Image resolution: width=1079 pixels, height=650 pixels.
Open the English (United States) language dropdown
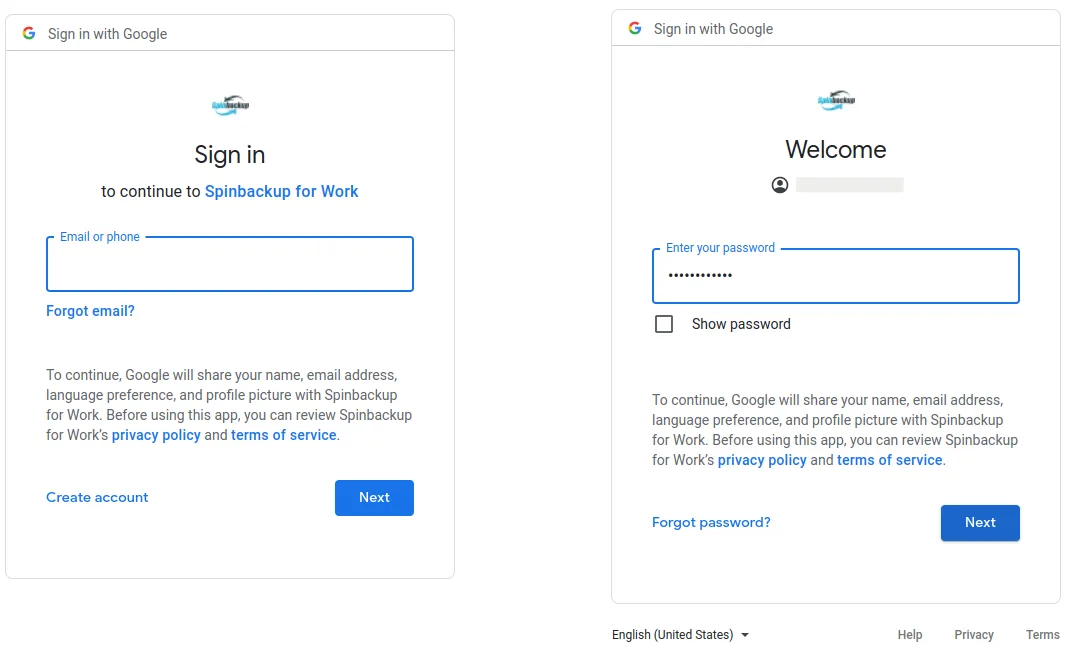(x=671, y=634)
